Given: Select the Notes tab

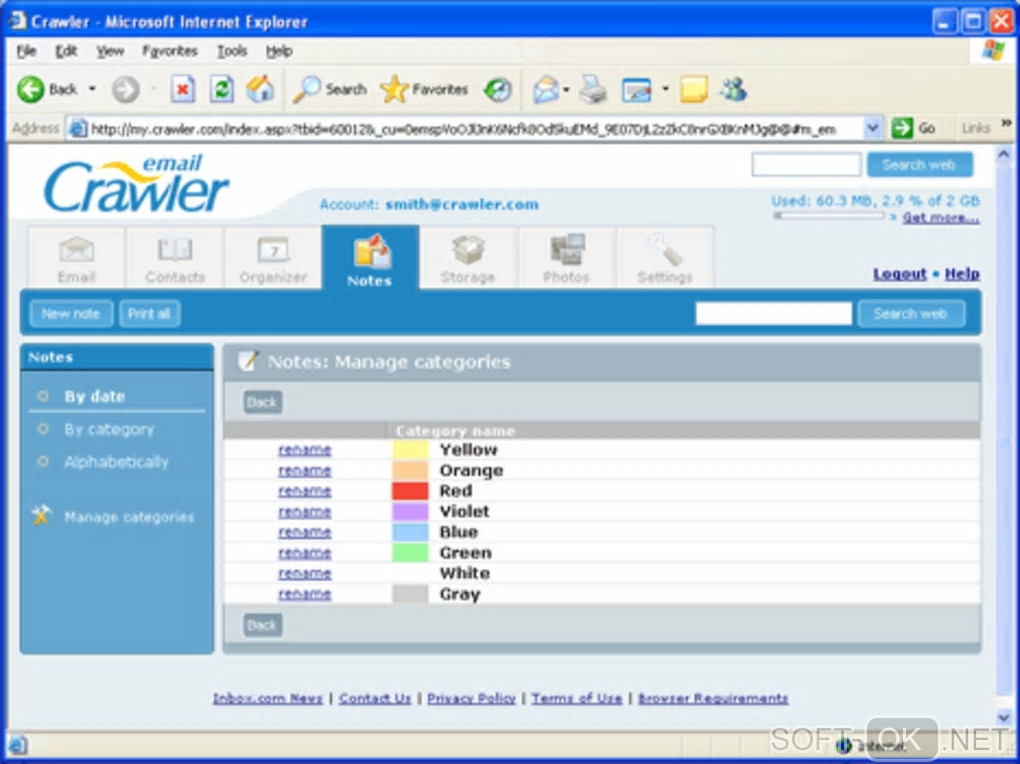Looking at the screenshot, I should click(x=370, y=258).
